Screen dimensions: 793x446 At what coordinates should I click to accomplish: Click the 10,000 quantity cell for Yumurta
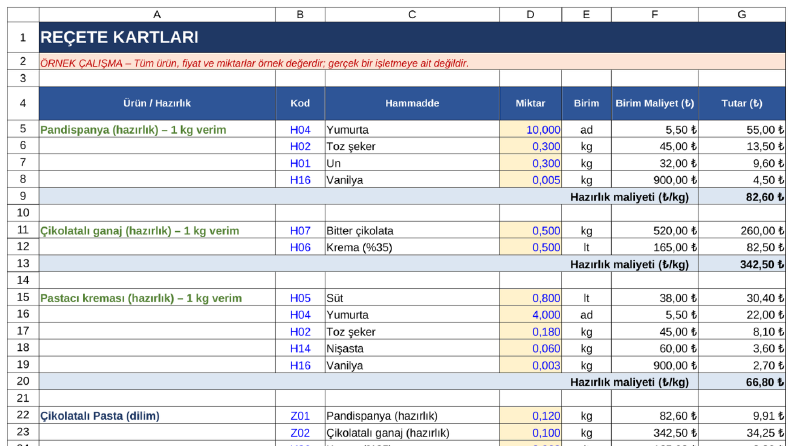(530, 129)
